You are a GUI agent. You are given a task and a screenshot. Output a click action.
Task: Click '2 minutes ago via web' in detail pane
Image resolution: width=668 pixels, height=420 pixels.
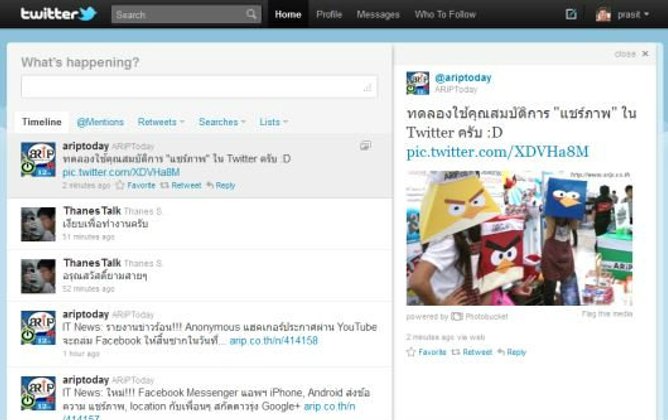coord(446,337)
